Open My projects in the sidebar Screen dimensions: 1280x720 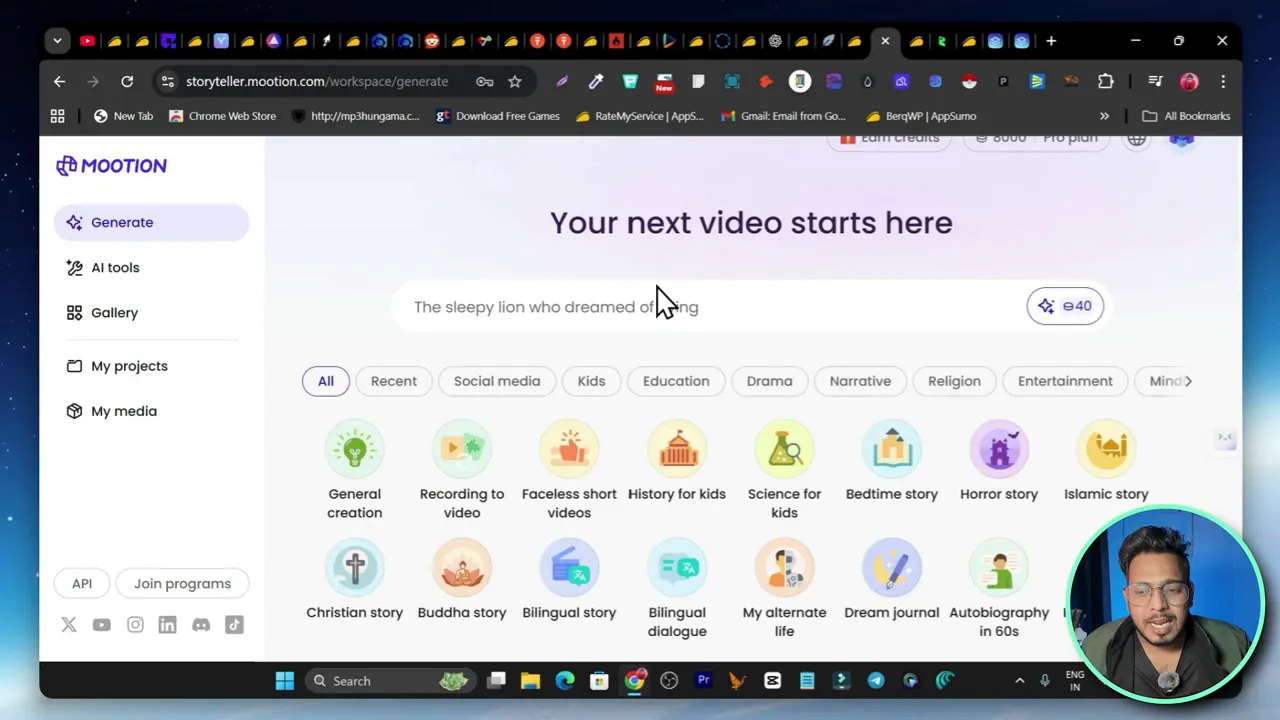[129, 366]
